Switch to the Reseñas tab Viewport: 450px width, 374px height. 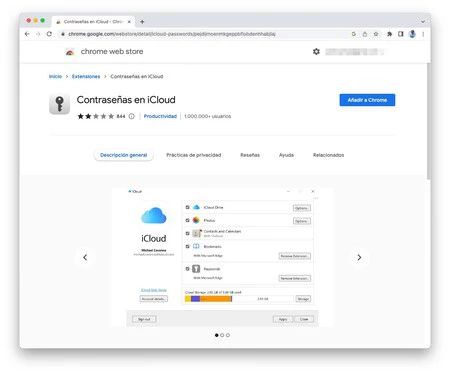click(250, 155)
